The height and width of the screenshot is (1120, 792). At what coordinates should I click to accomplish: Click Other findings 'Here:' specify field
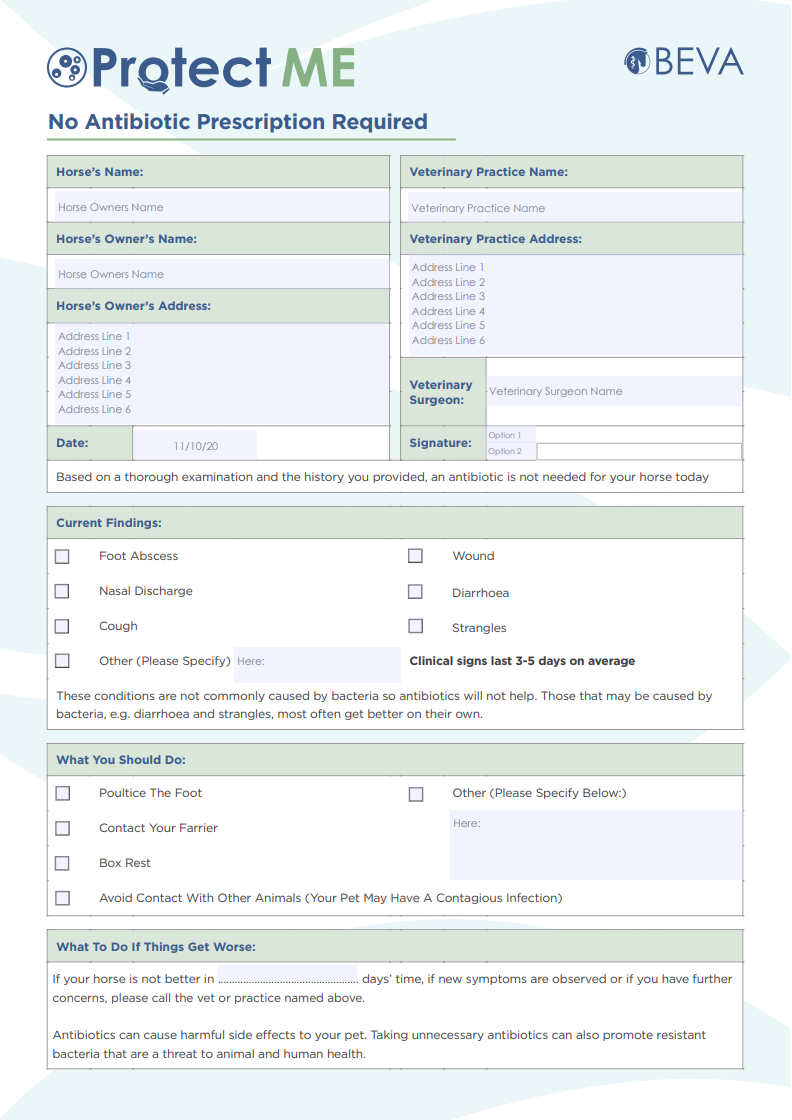[317, 662]
